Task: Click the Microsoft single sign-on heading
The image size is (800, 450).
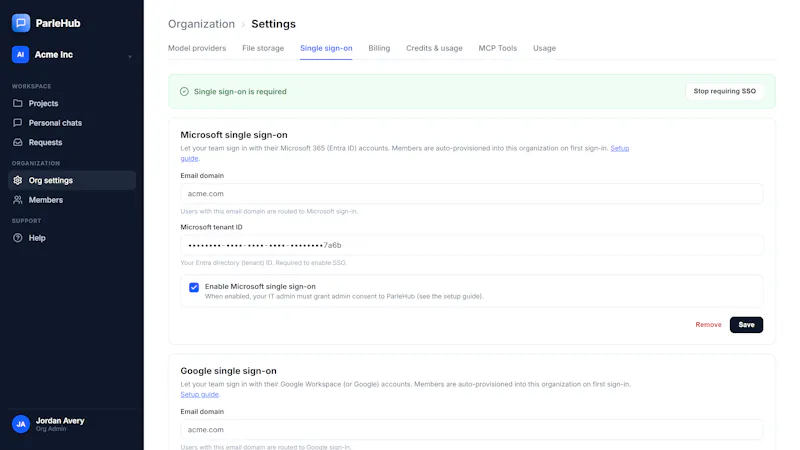Action: tap(234, 135)
